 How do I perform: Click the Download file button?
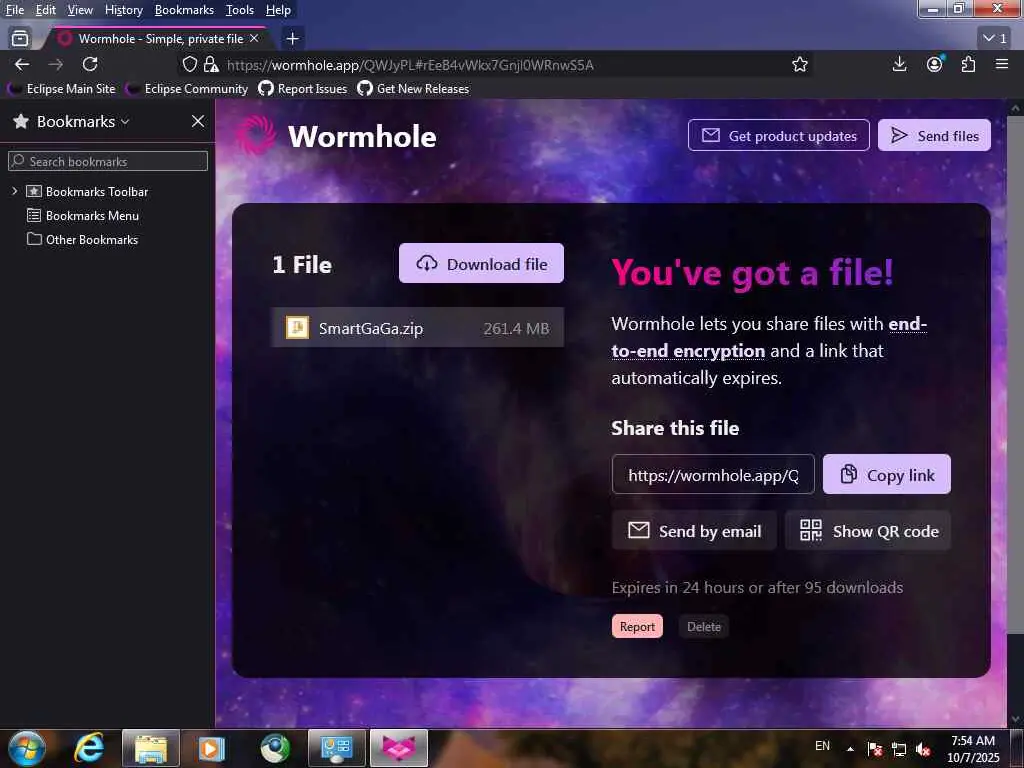(x=481, y=263)
